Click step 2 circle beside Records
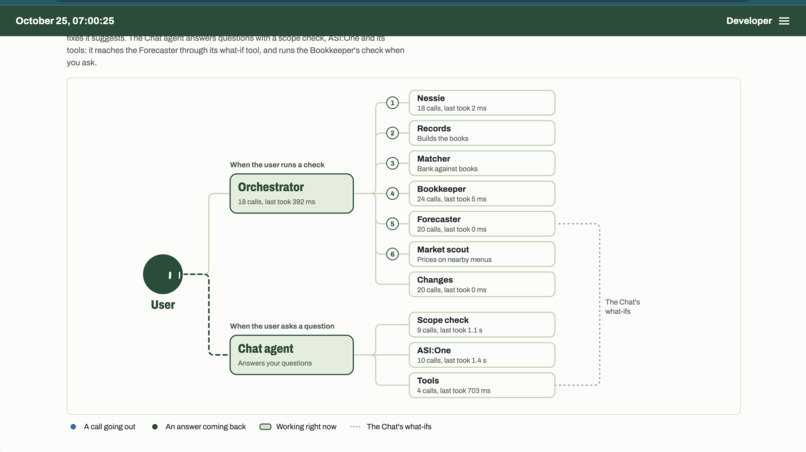806x452 pixels. (392, 133)
